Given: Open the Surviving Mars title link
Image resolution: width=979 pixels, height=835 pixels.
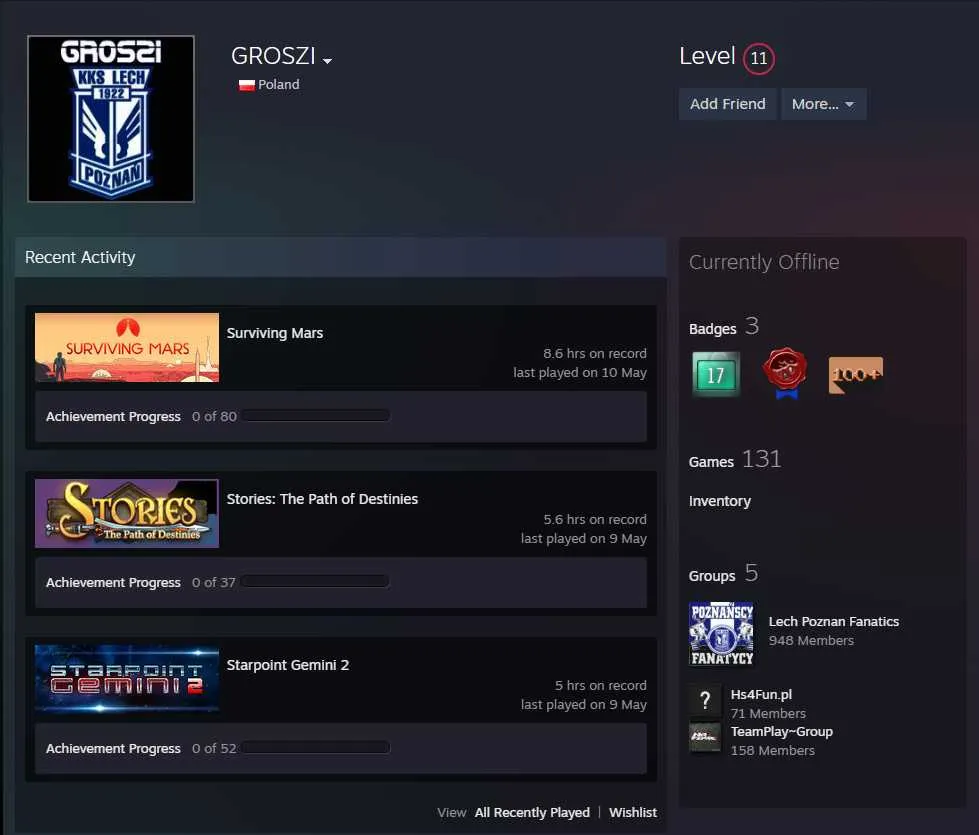Looking at the screenshot, I should point(275,333).
